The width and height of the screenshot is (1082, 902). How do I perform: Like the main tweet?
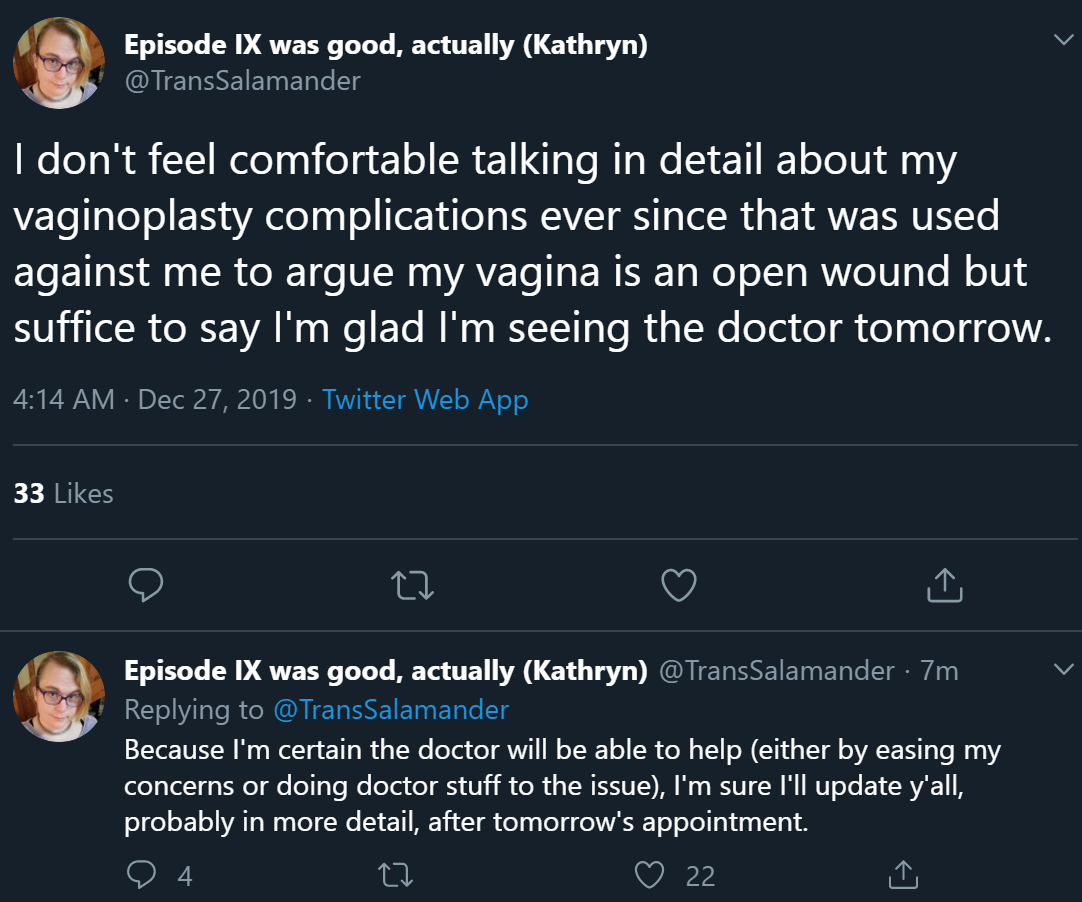pyautogui.click(x=679, y=585)
